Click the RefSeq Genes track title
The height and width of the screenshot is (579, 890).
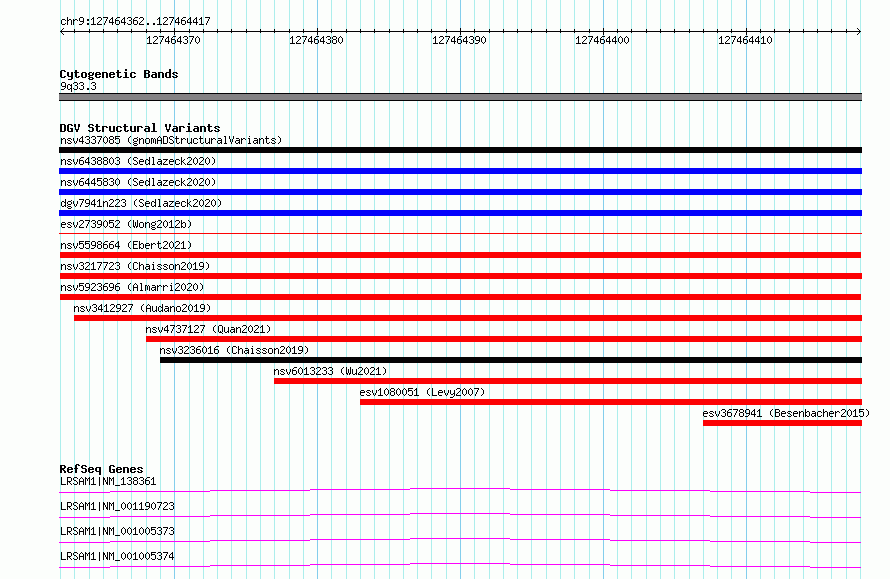(x=101, y=469)
